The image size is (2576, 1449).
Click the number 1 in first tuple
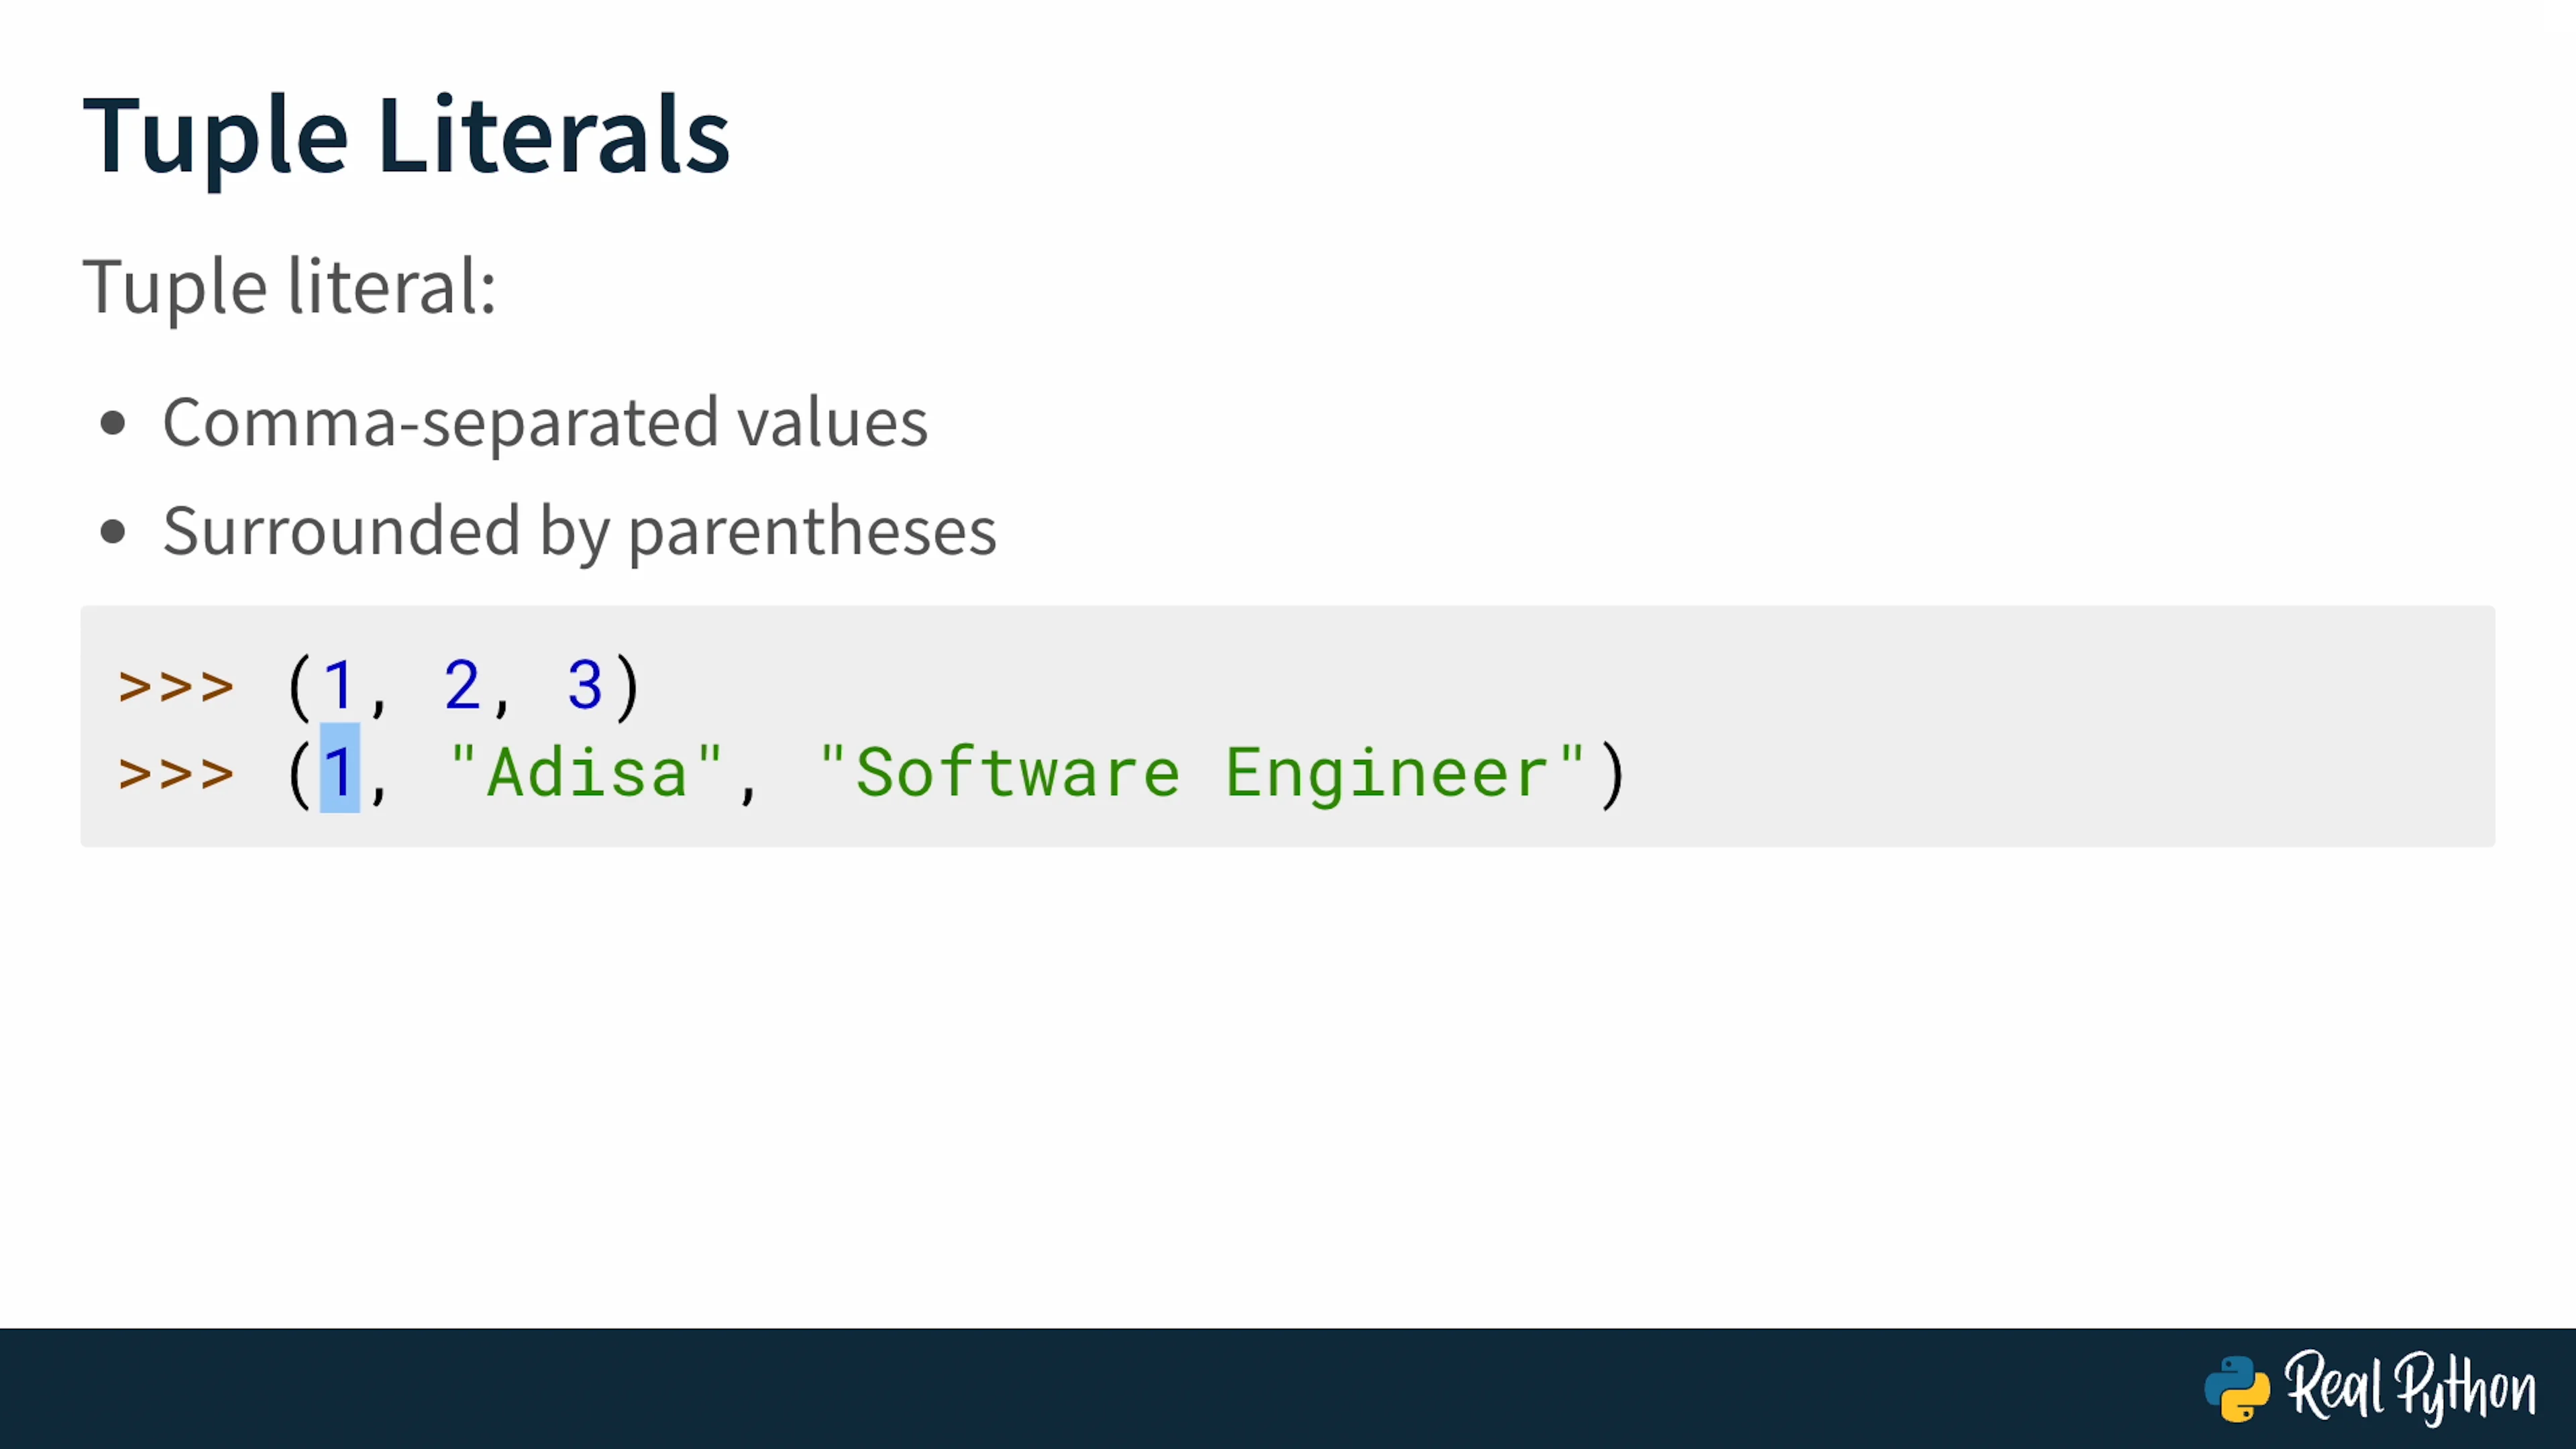(x=339, y=686)
